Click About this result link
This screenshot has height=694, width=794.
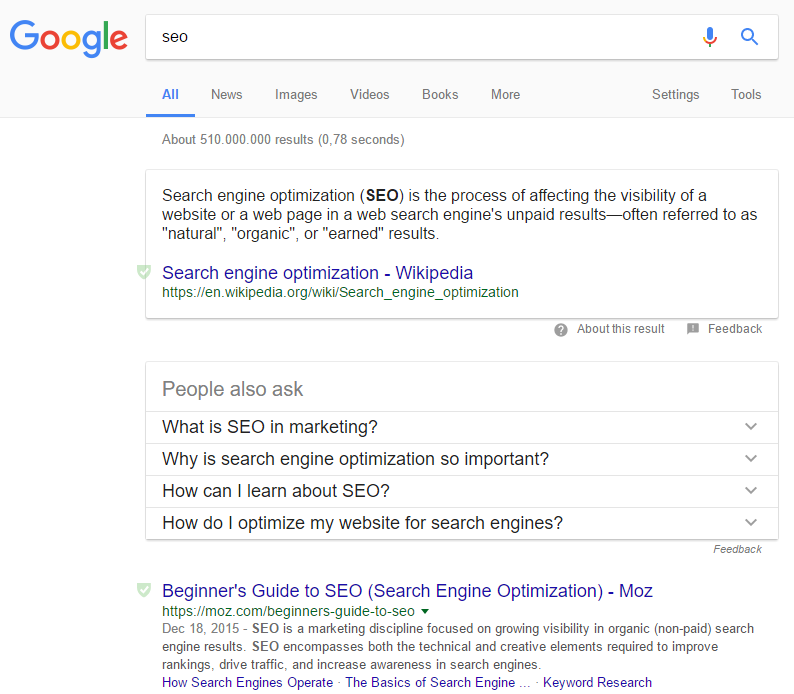[620, 329]
